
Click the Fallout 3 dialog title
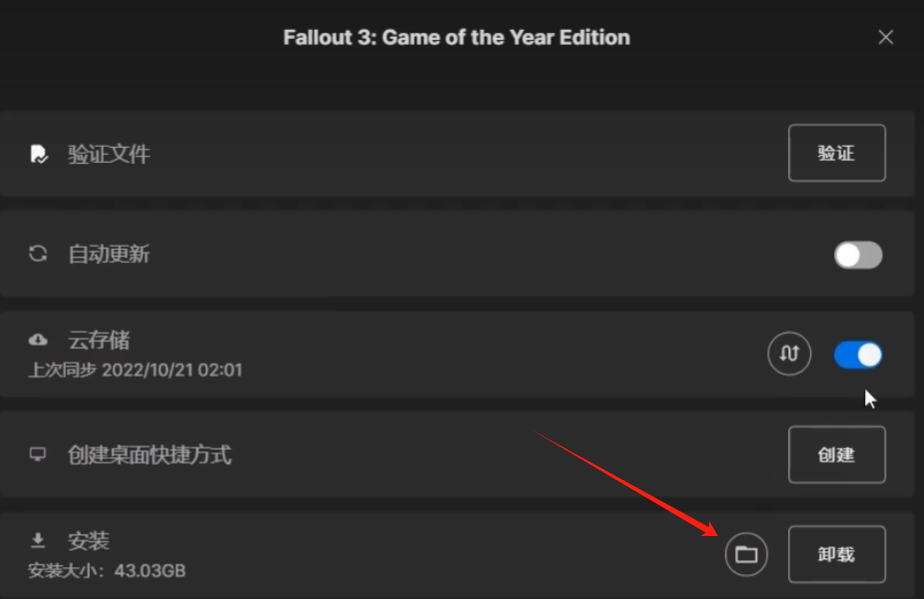tap(457, 37)
